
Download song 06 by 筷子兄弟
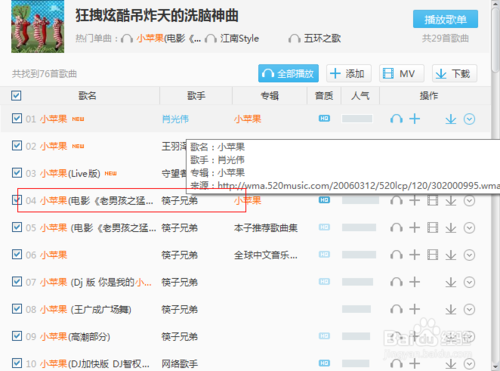point(451,255)
